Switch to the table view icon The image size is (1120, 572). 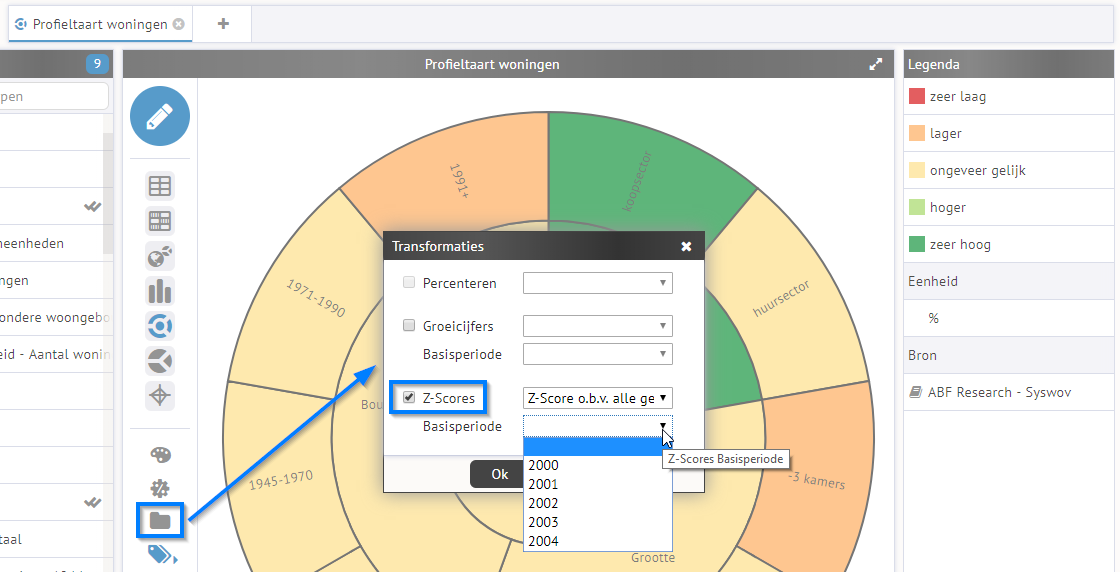coord(160,186)
